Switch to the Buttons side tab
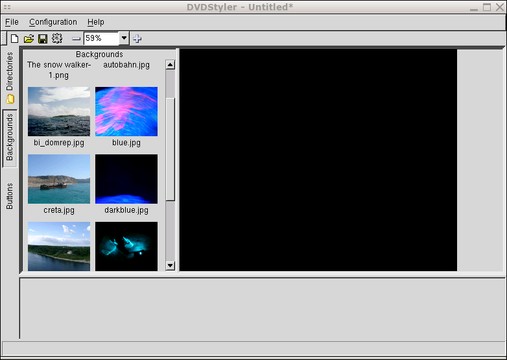This screenshot has height=360, width=507. click(x=9, y=196)
